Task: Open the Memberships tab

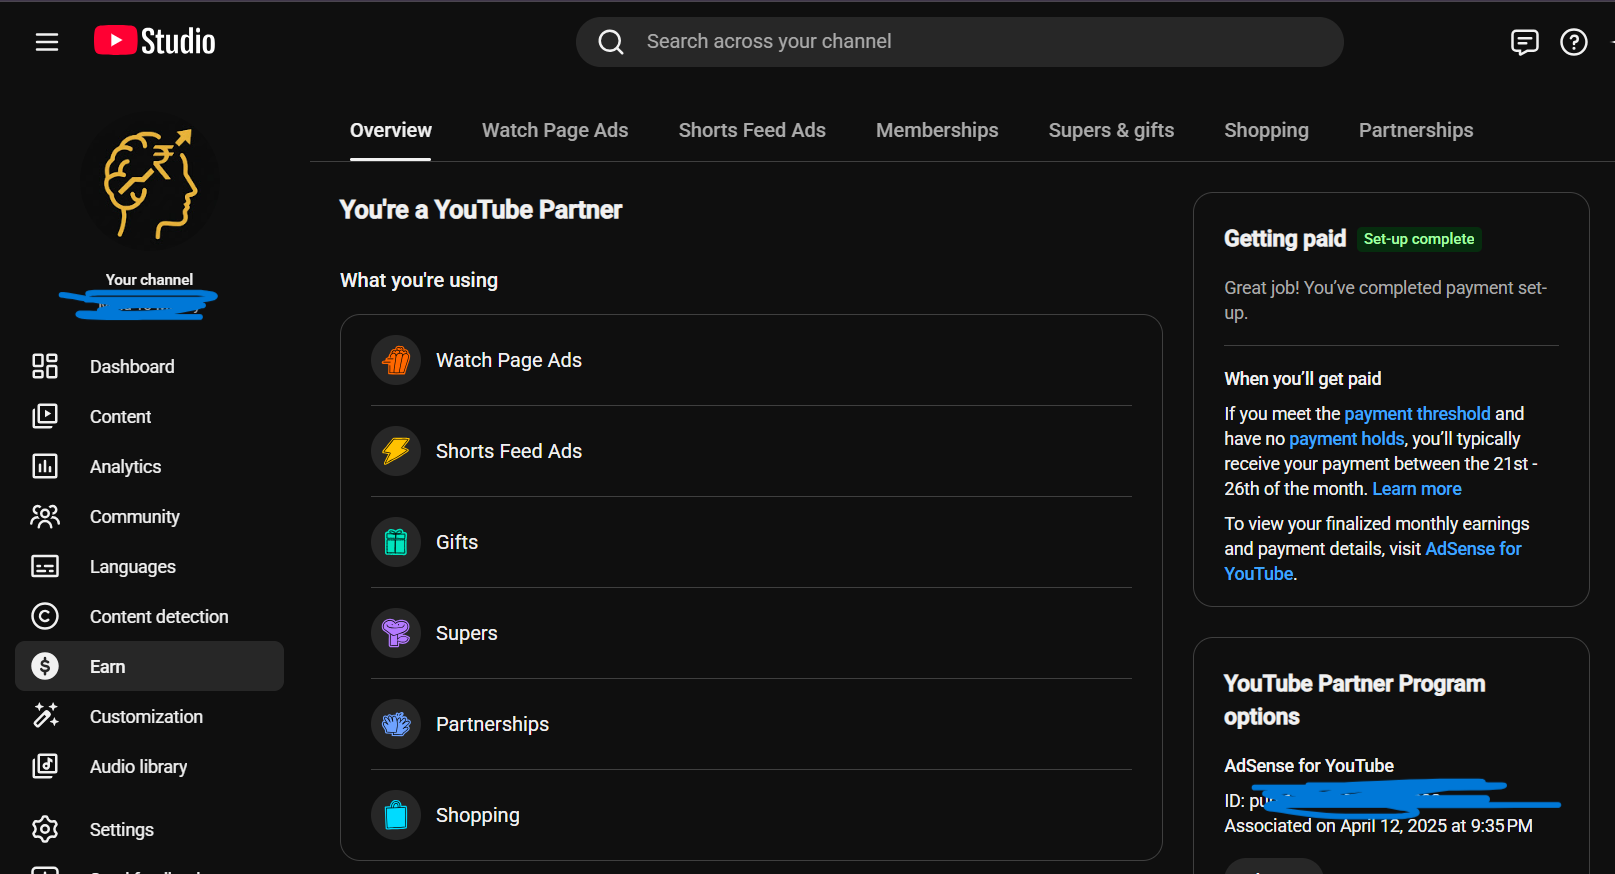Action: (x=937, y=130)
